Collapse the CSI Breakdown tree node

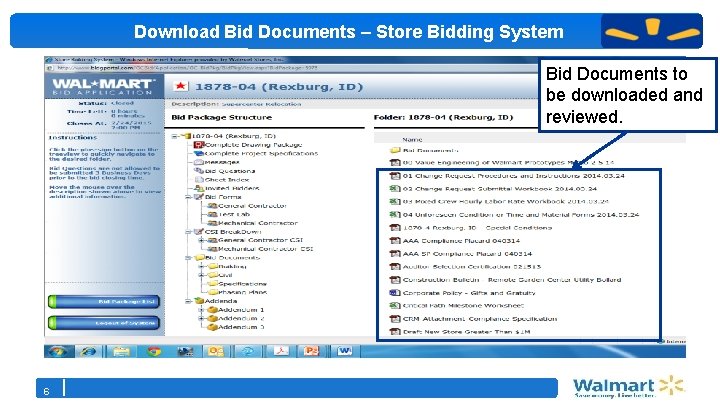tap(188, 232)
